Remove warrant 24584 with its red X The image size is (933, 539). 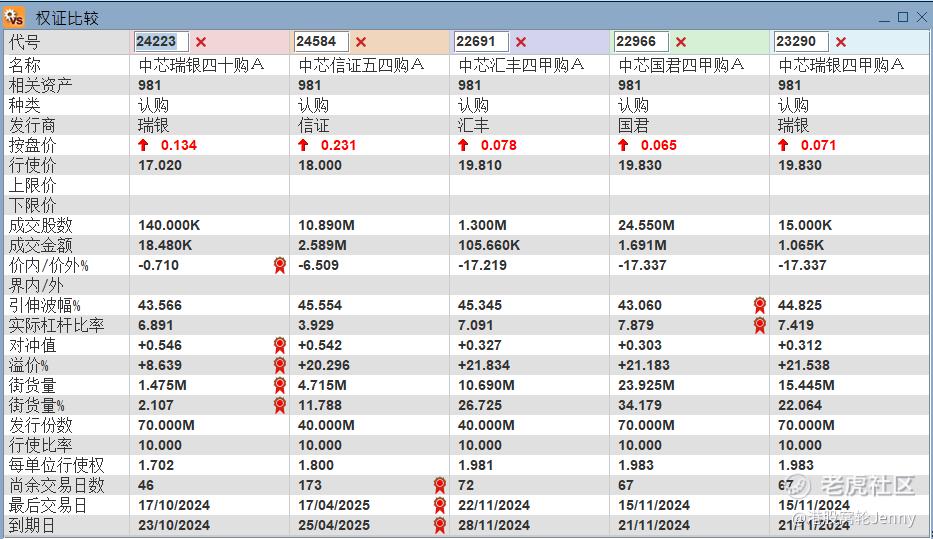pos(361,42)
